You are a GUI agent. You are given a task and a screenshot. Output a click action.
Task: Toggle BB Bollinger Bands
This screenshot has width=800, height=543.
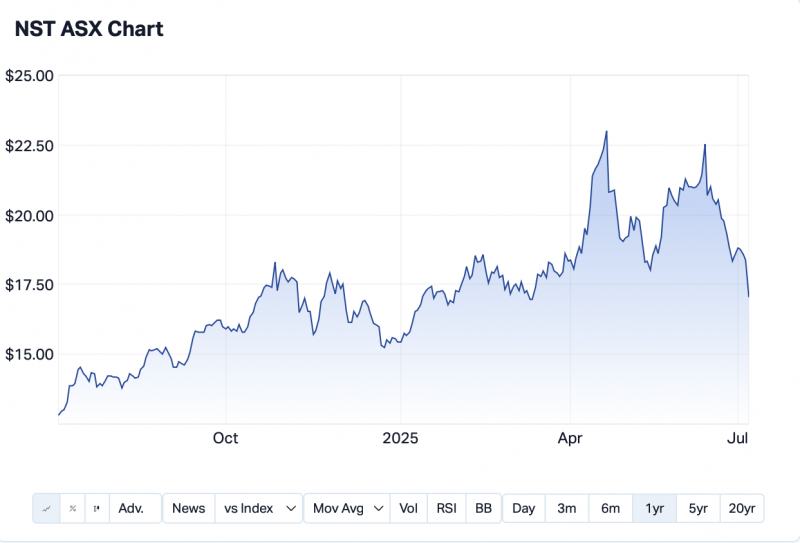(x=484, y=508)
